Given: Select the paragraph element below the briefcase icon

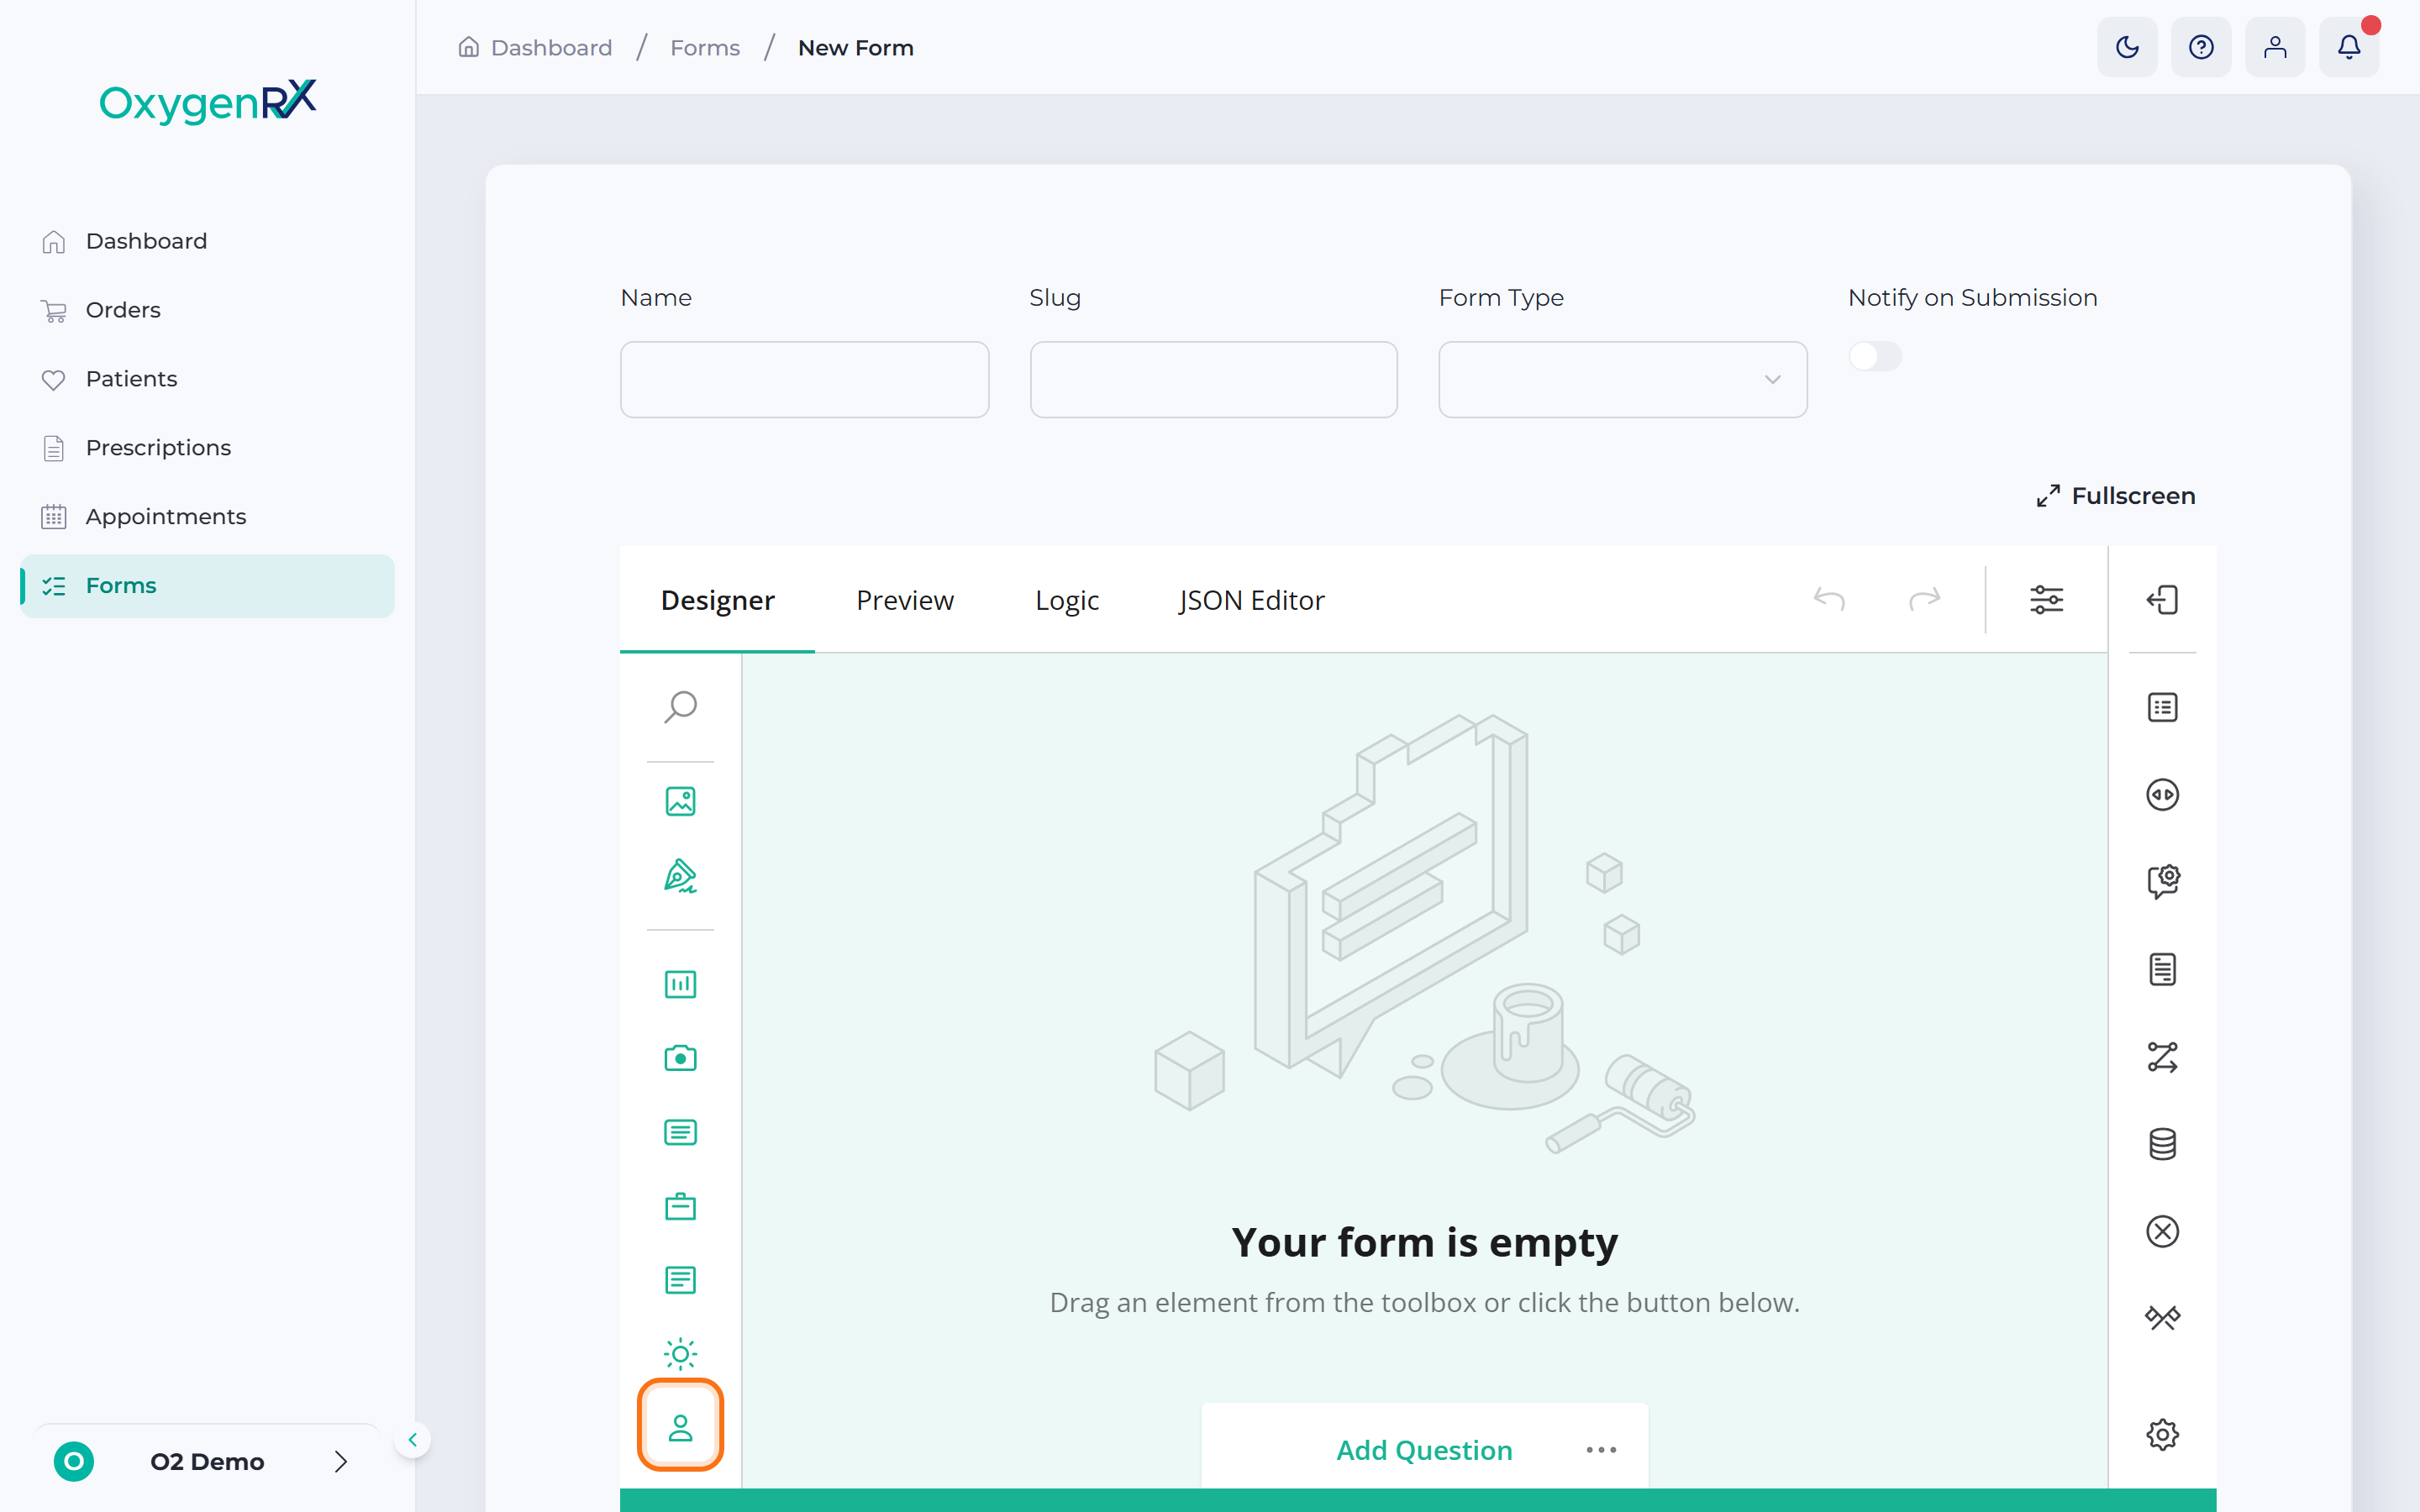Looking at the screenshot, I should [x=680, y=1280].
